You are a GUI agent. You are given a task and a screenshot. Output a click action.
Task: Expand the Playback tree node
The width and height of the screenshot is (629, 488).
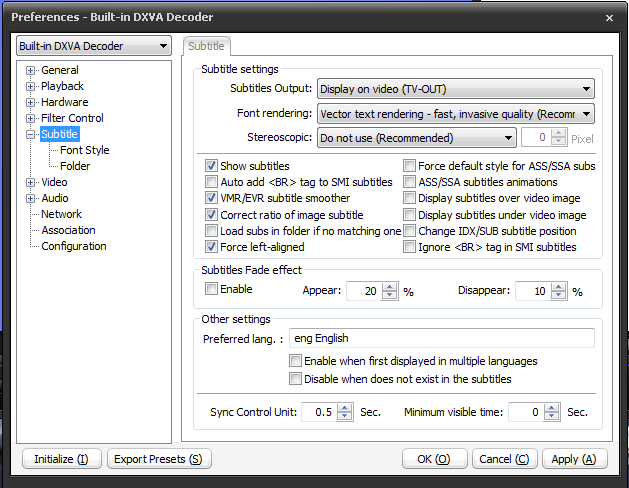tap(30, 87)
